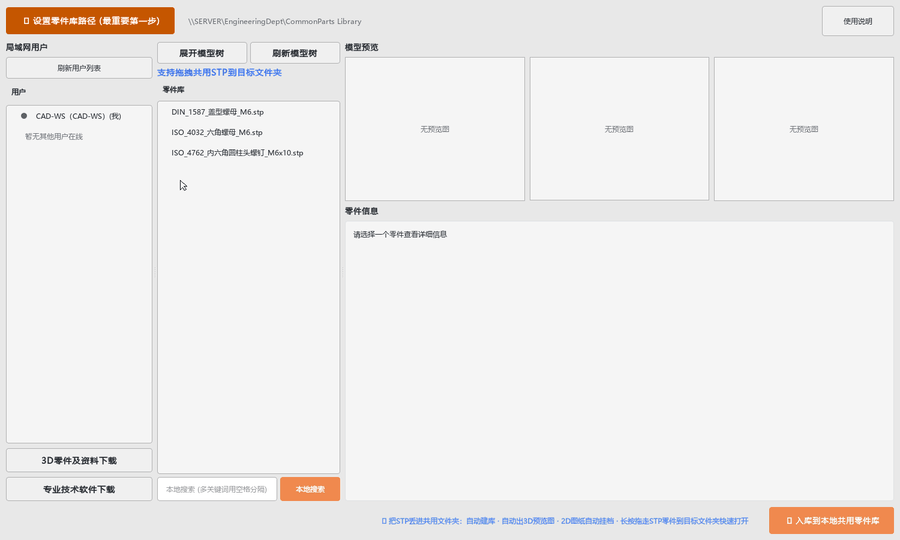Click the library path \\SERVER\EngineeringDept text

(274, 21)
